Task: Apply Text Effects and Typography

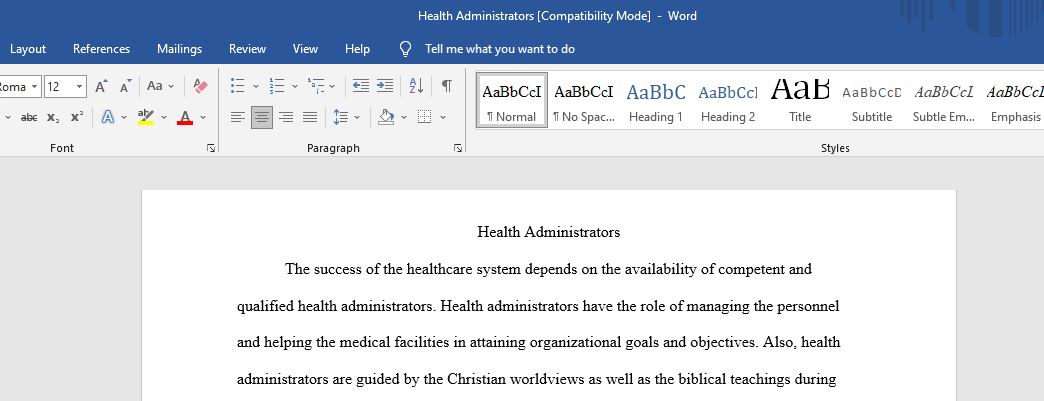Action: 107,117
